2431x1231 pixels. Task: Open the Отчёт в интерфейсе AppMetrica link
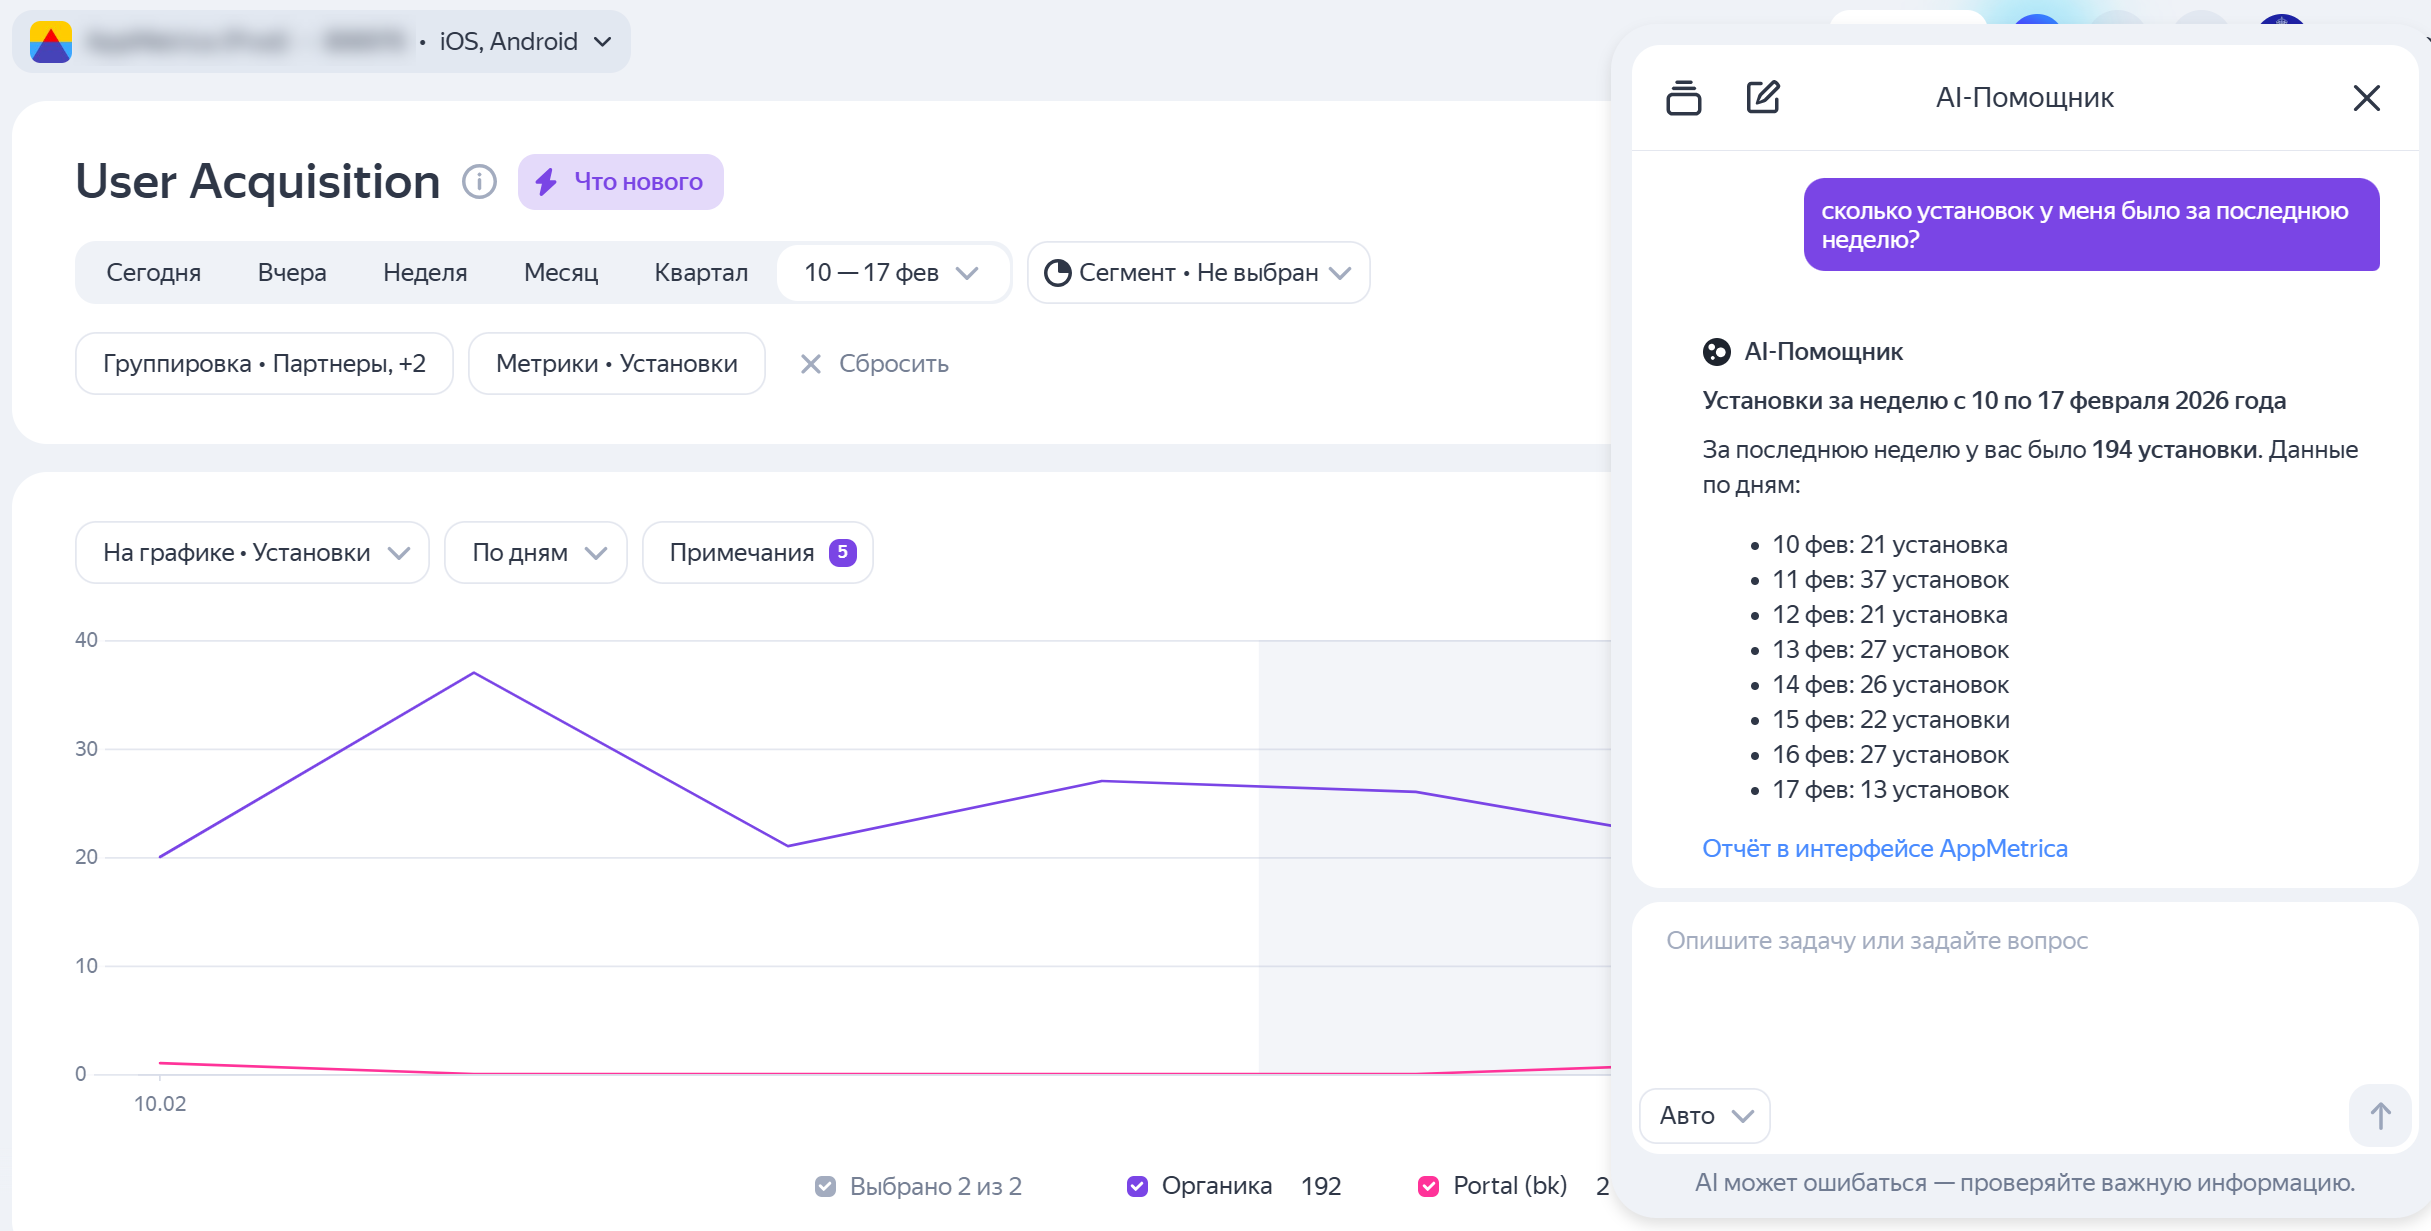point(1884,849)
